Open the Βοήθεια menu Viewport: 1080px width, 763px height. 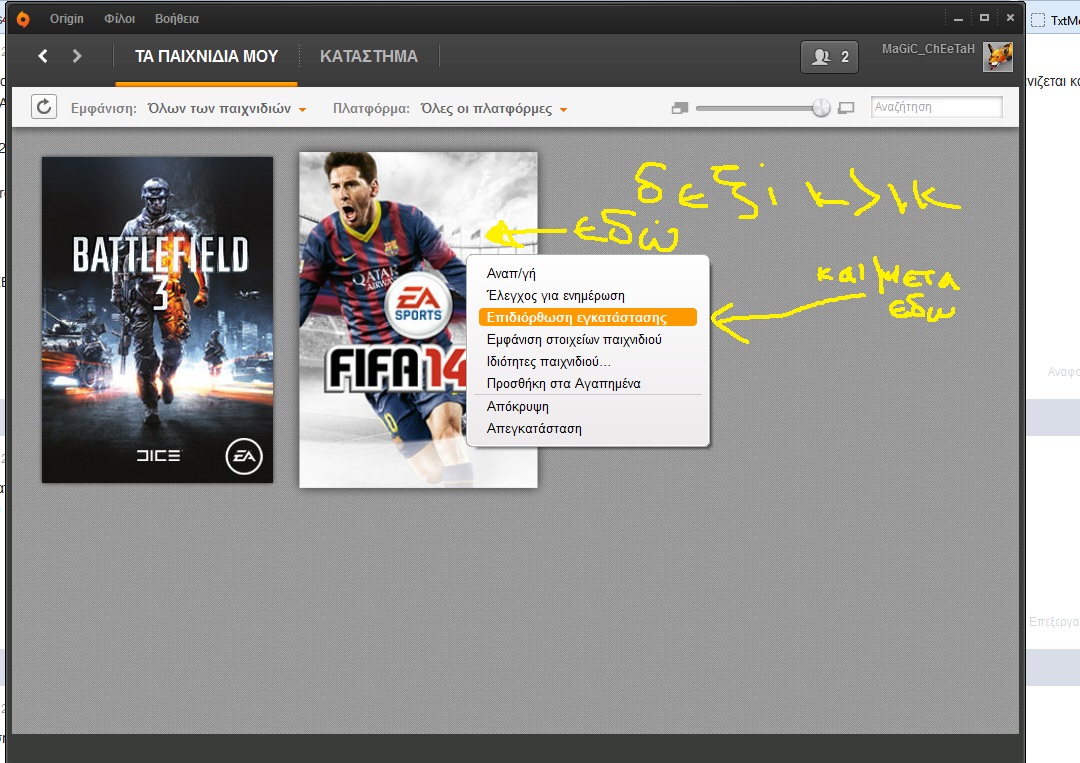point(177,19)
